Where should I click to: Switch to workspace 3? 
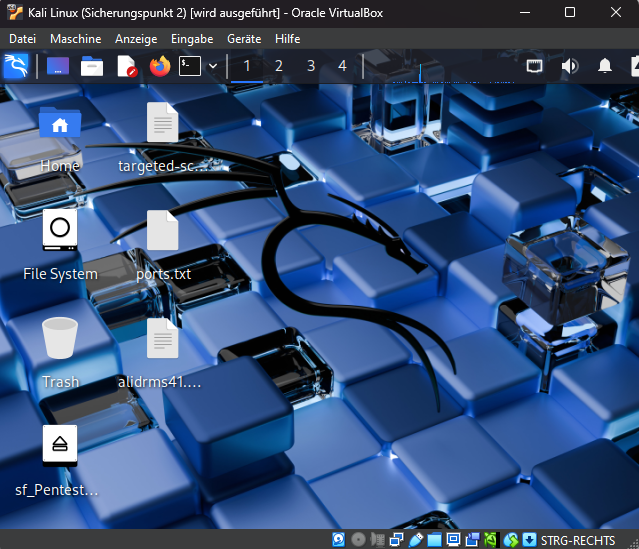310,66
